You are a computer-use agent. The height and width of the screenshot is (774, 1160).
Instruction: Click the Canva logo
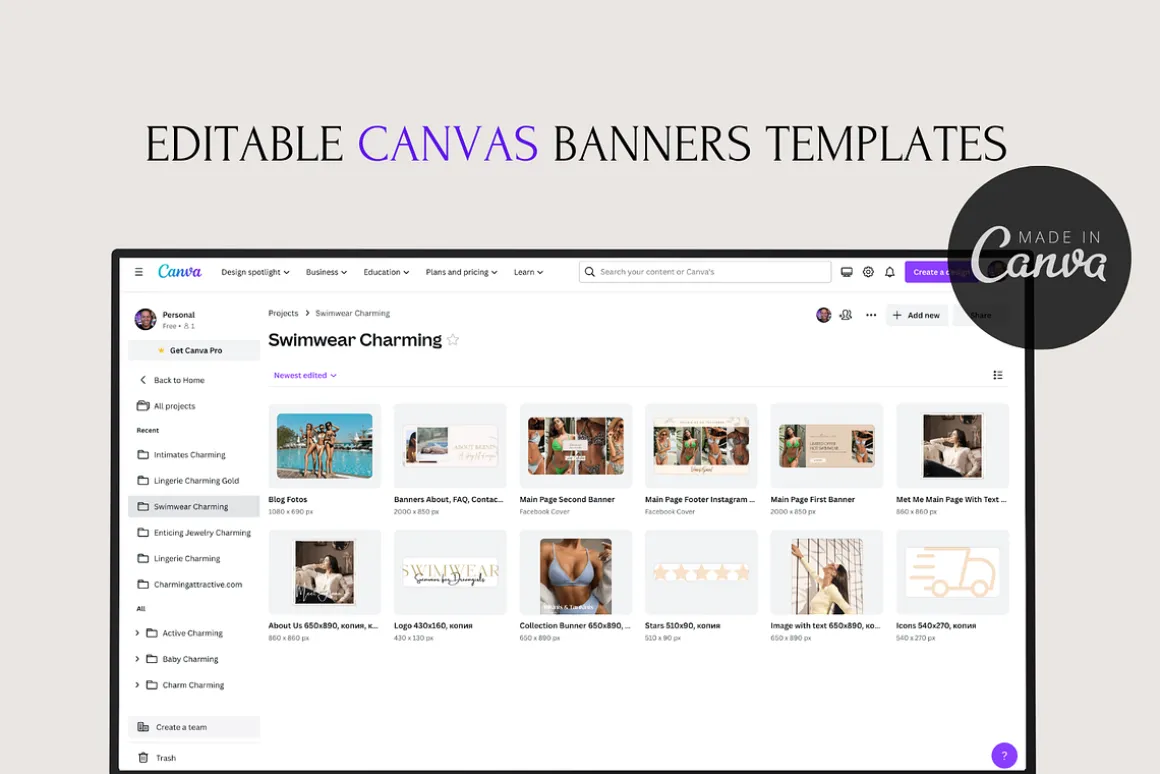point(180,272)
